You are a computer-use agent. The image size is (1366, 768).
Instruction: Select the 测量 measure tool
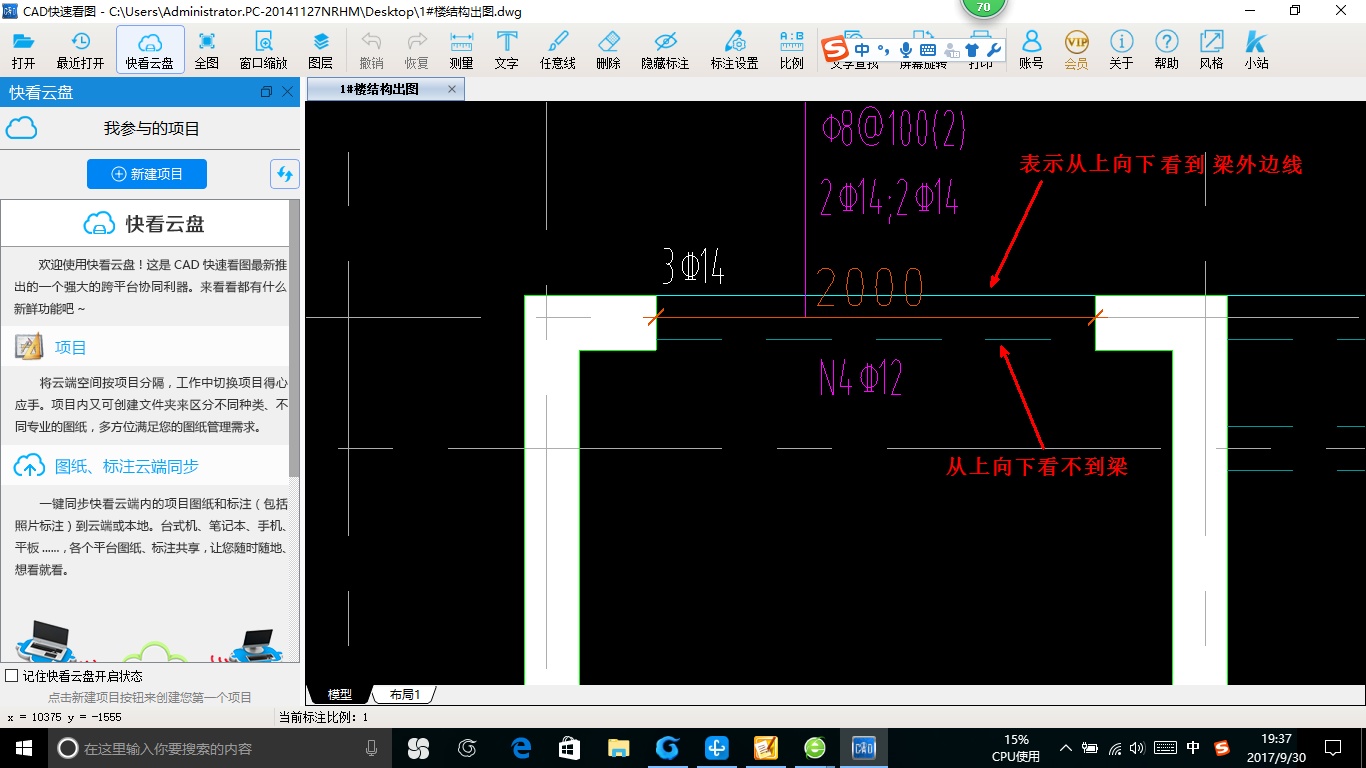tap(461, 50)
